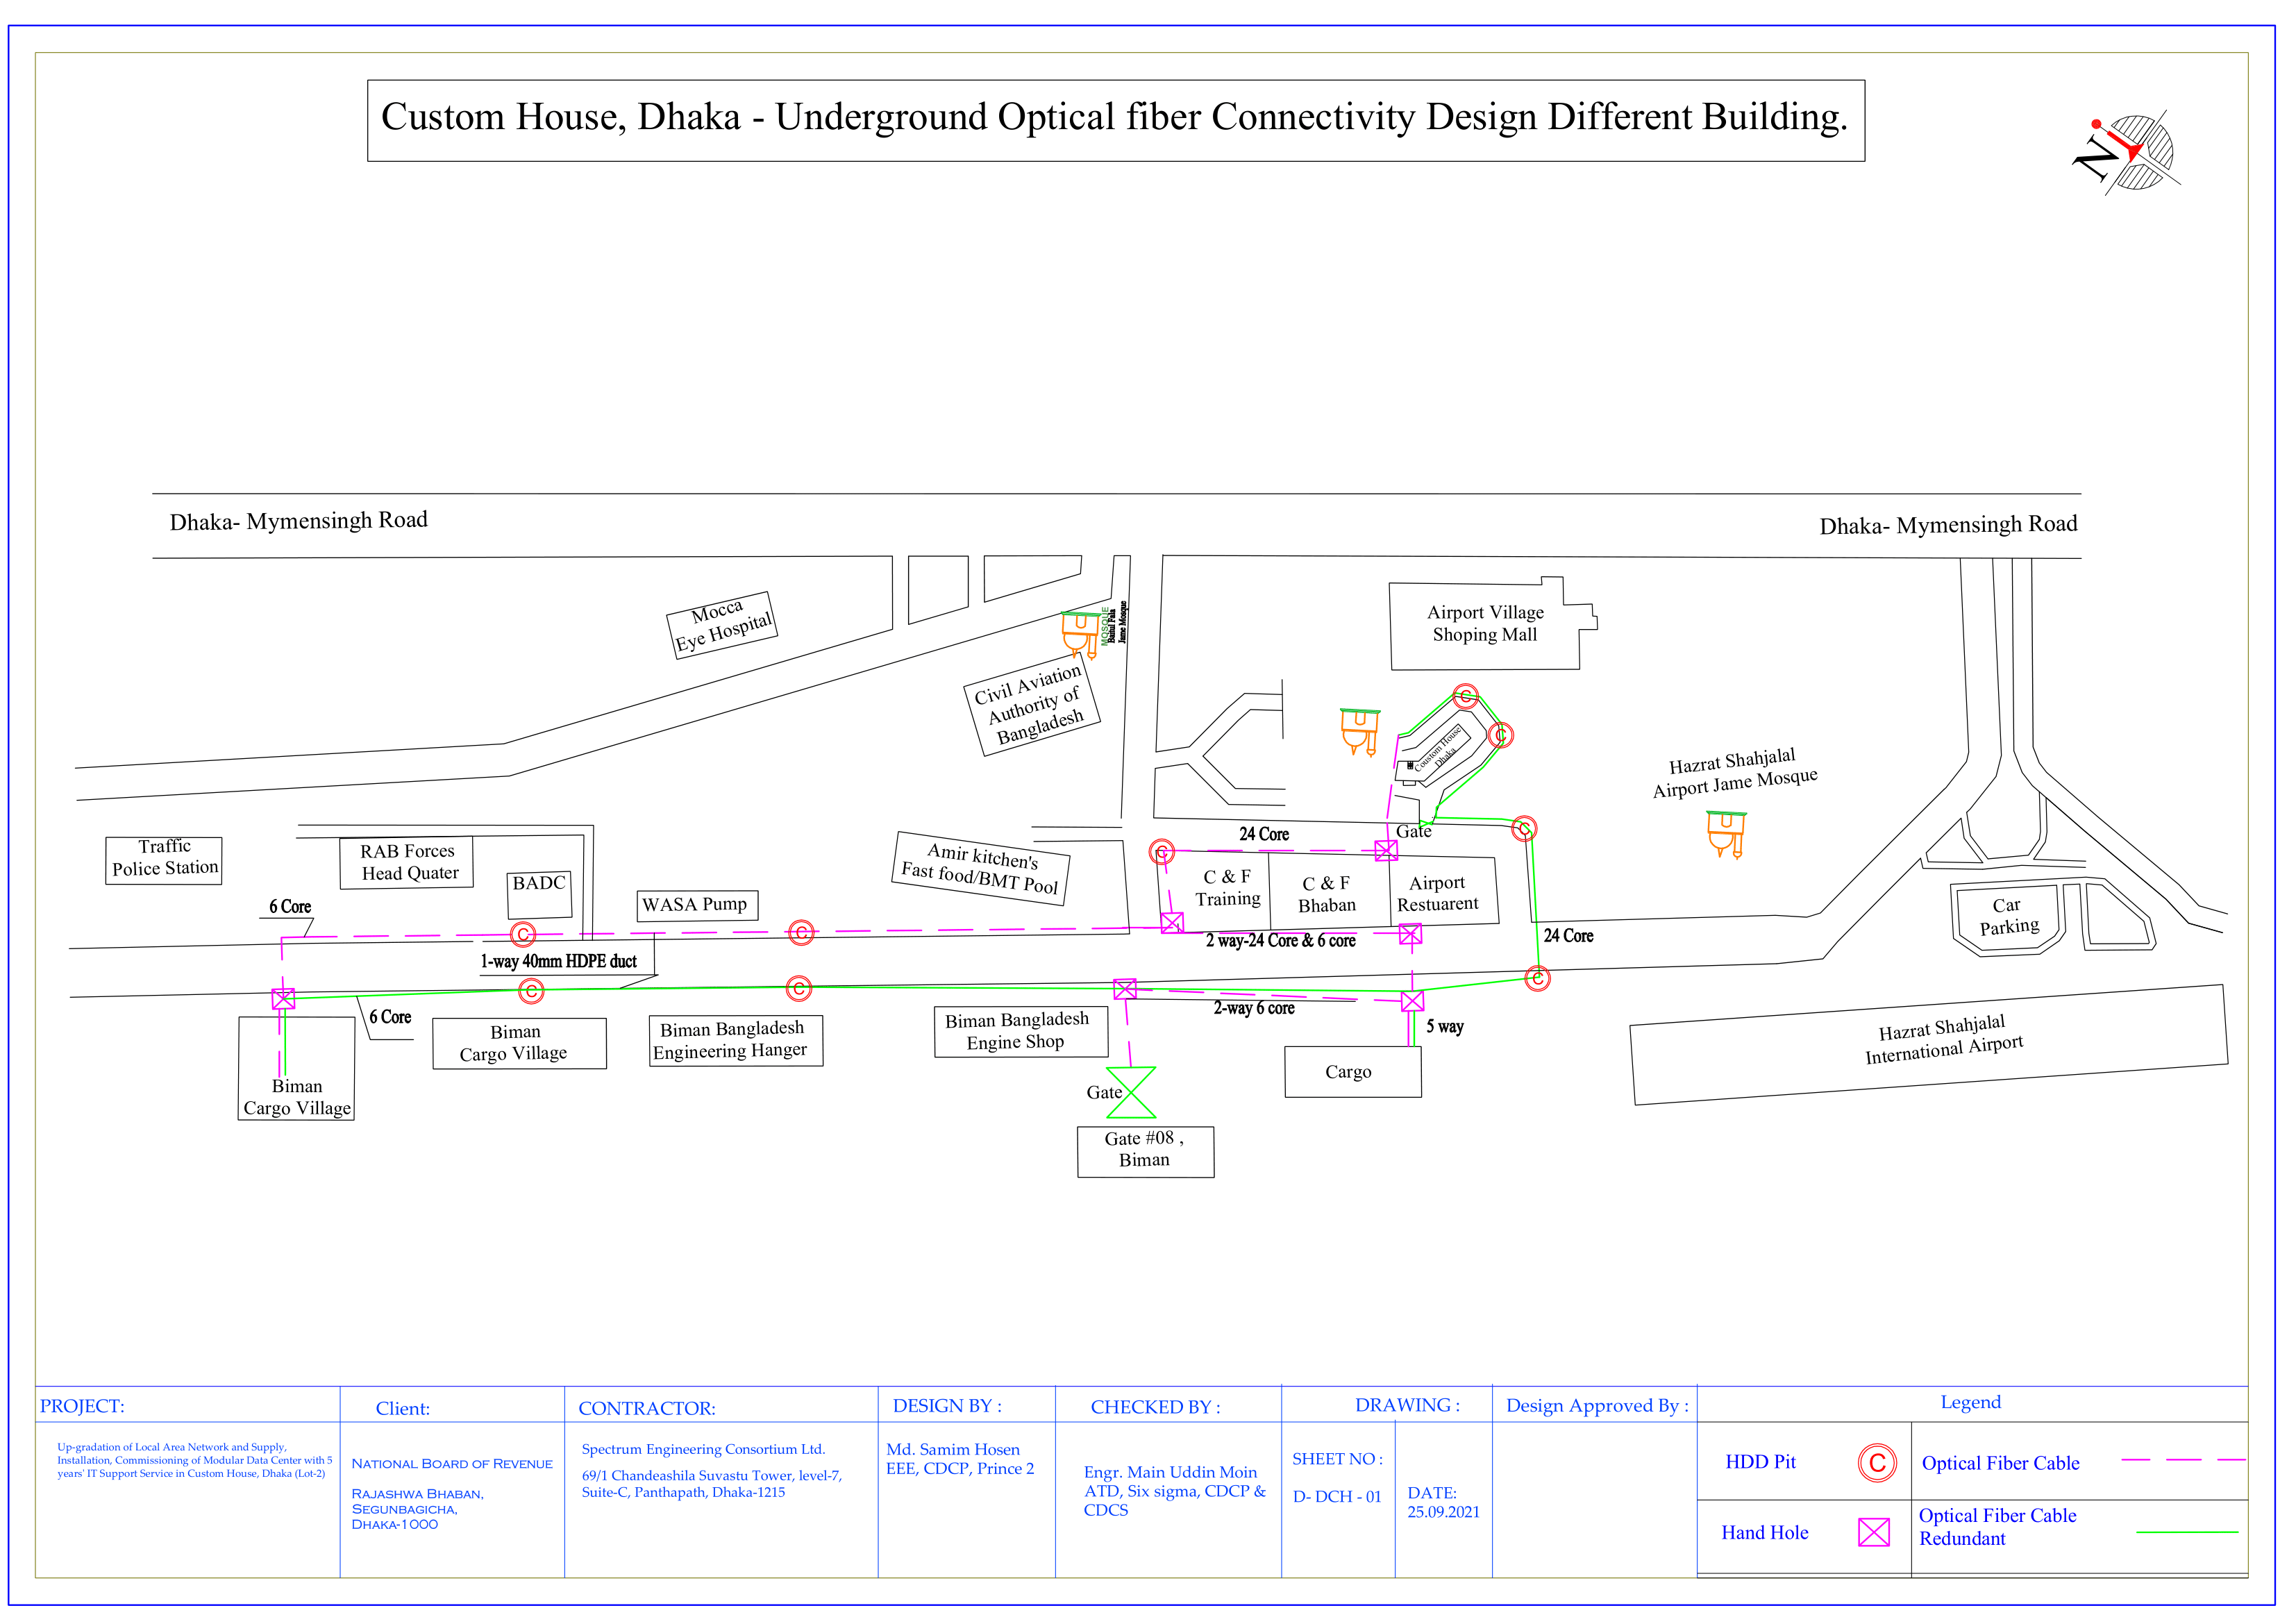The height and width of the screenshot is (1624, 2296).
Task: Click the sheet number 'D- DCH - 01'
Action: pyautogui.click(x=1337, y=1497)
